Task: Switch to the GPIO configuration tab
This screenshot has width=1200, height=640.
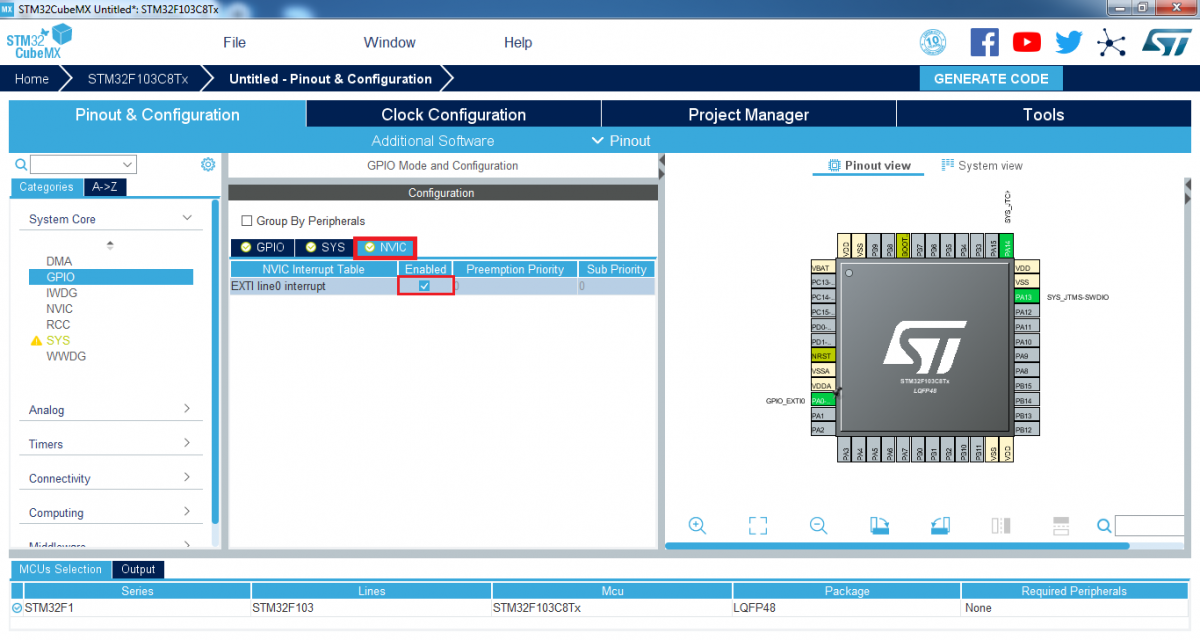Action: pyautogui.click(x=263, y=247)
